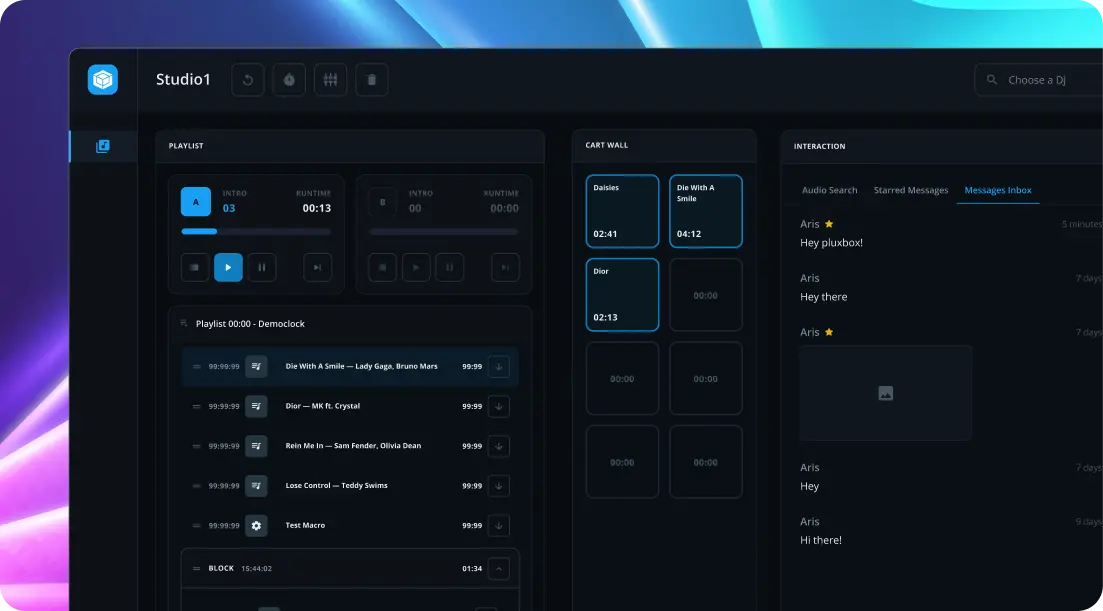This screenshot has width=1103, height=611.
Task: Click the empty cart slot beside Dior
Action: coord(706,295)
